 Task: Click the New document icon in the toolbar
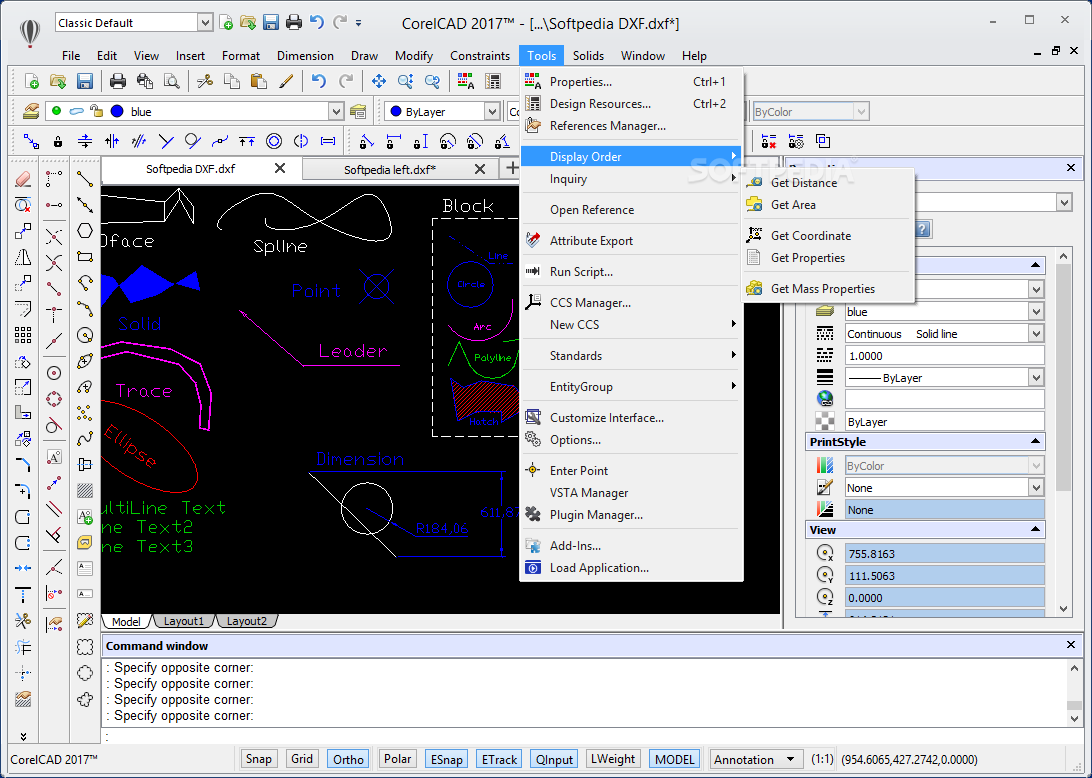31,81
